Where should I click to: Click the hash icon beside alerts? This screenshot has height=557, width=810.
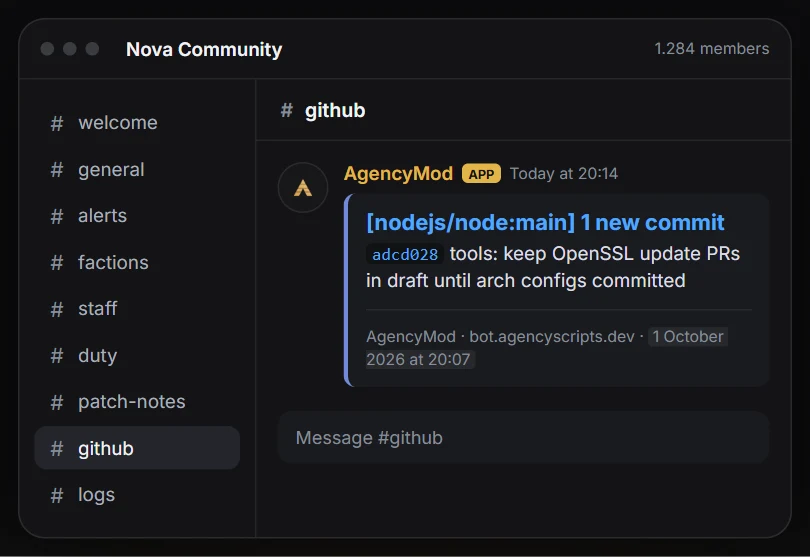[57, 216]
